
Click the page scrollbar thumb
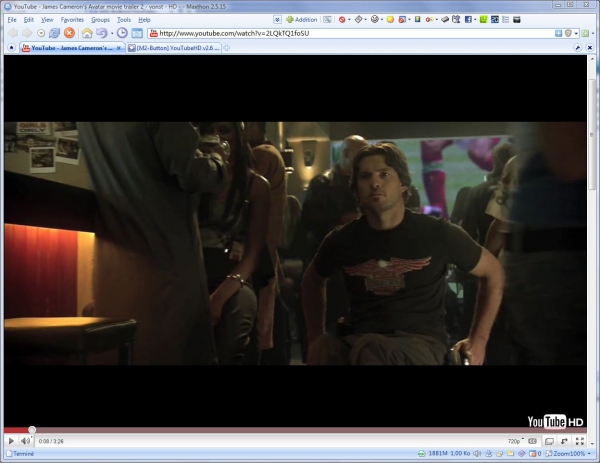pyautogui.click(x=592, y=135)
